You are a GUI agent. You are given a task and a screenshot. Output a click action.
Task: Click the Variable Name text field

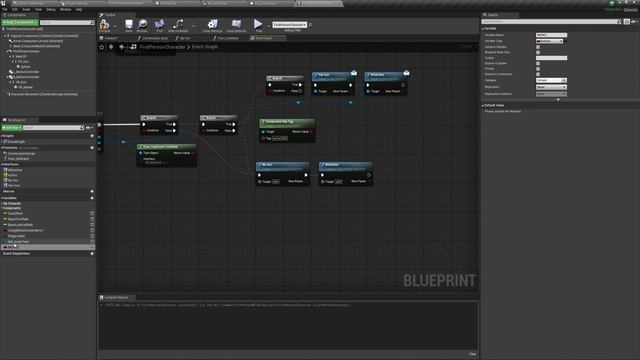click(x=551, y=35)
